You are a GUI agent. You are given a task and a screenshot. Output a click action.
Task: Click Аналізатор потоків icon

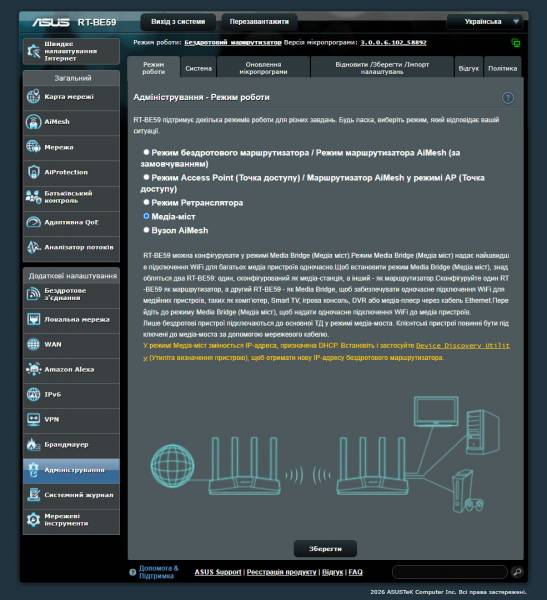pos(33,247)
